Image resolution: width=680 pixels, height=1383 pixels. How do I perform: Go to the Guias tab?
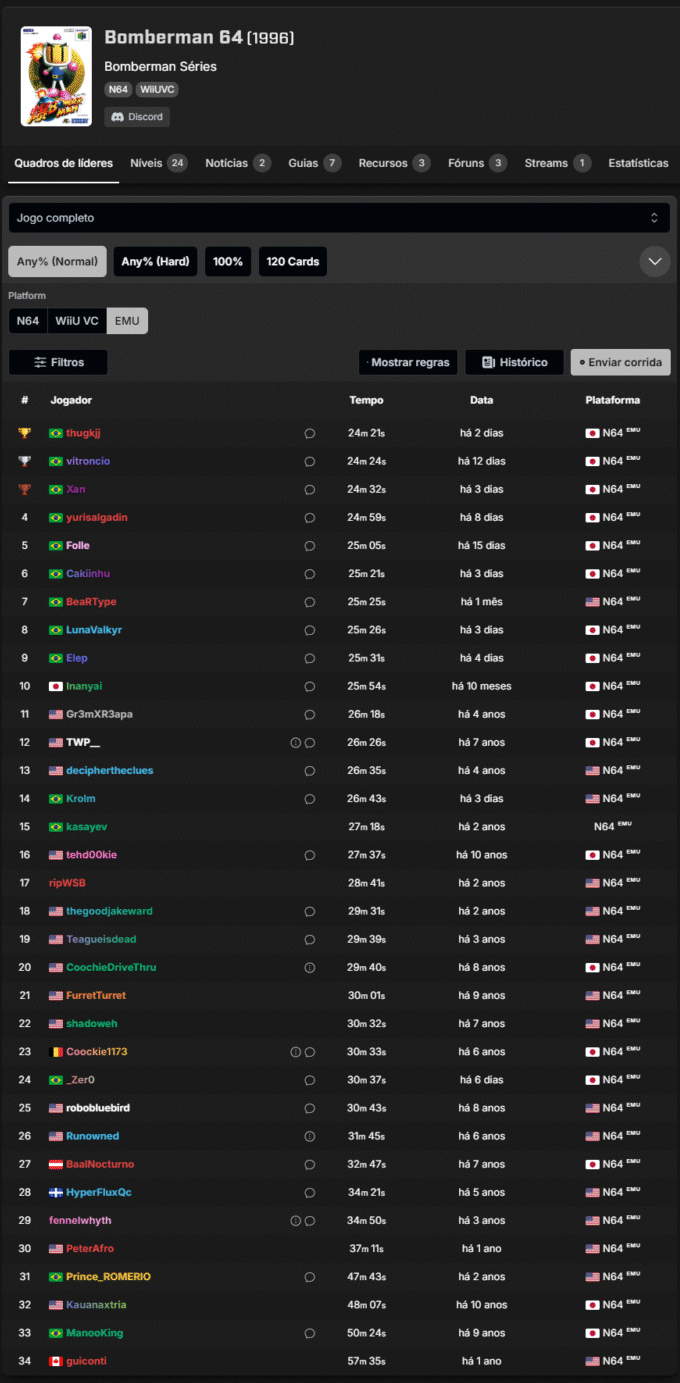pos(314,163)
